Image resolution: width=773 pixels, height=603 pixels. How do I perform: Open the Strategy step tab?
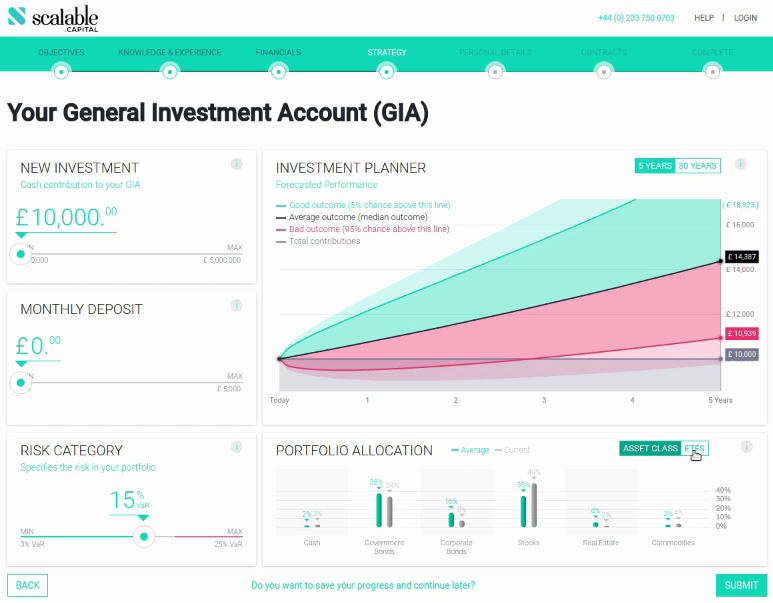pyautogui.click(x=386, y=52)
